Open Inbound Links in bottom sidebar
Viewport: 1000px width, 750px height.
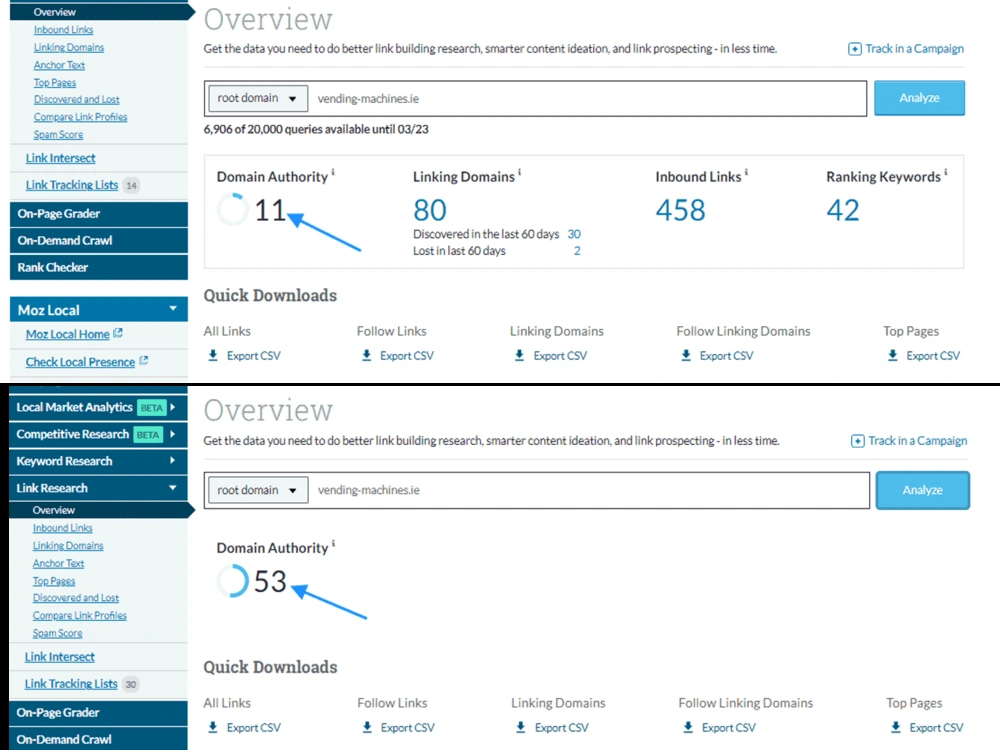point(62,528)
